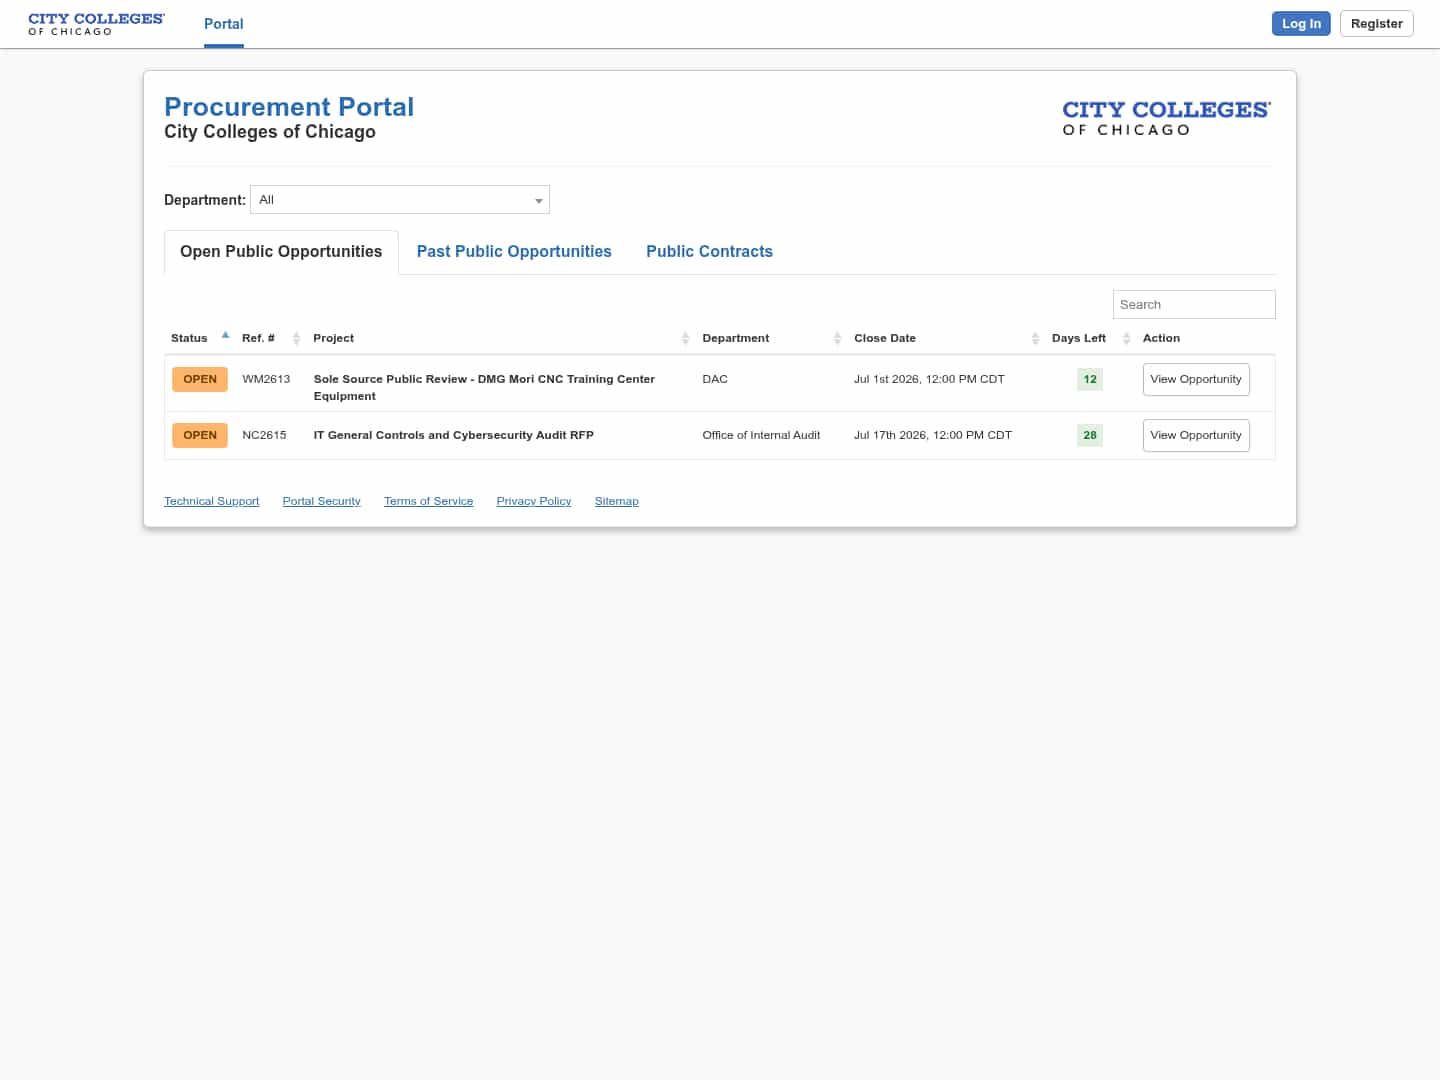Screen dimensions: 1440x1080
Task: Sort by Project column arrows
Action: pyautogui.click(x=685, y=339)
